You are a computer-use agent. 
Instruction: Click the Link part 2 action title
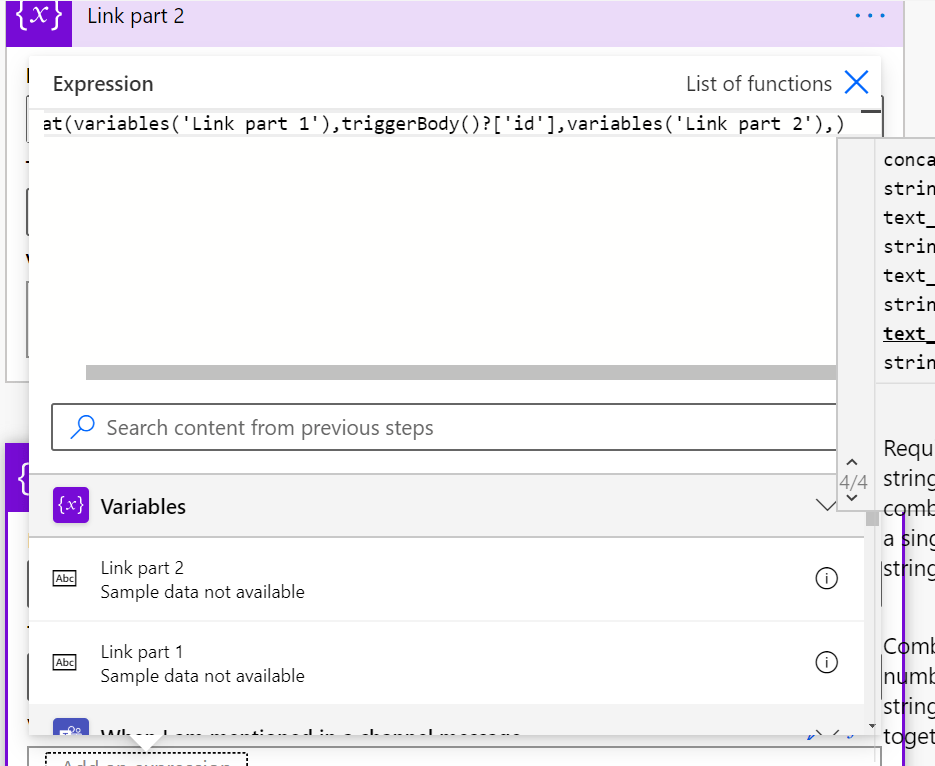click(x=136, y=17)
